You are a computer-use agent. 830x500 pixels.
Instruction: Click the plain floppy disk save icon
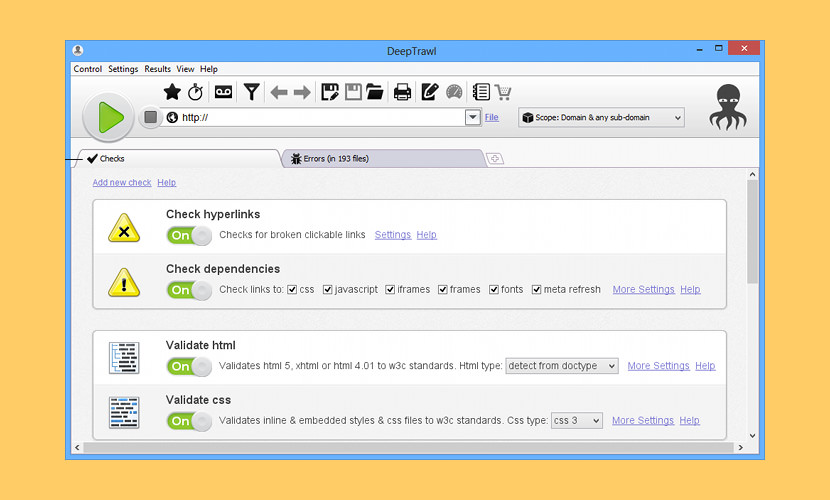353,92
